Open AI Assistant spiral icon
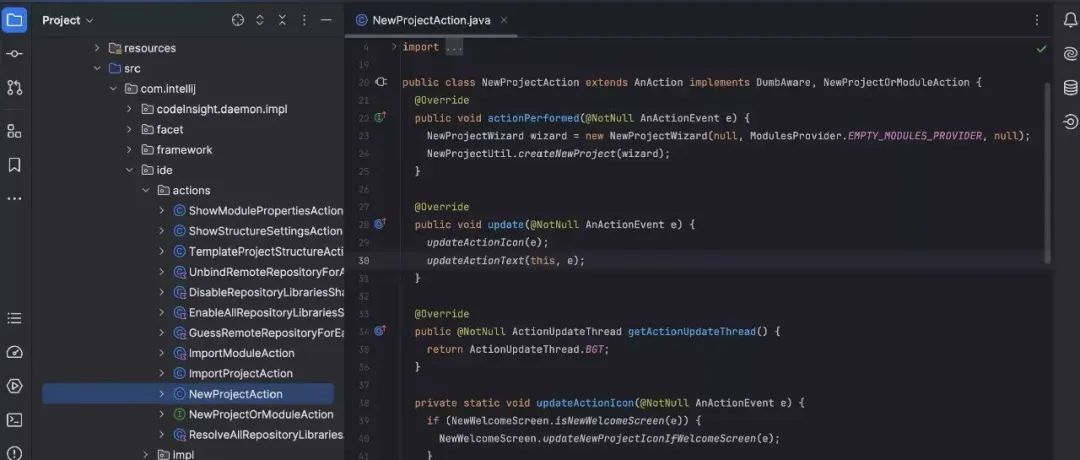 point(1070,54)
